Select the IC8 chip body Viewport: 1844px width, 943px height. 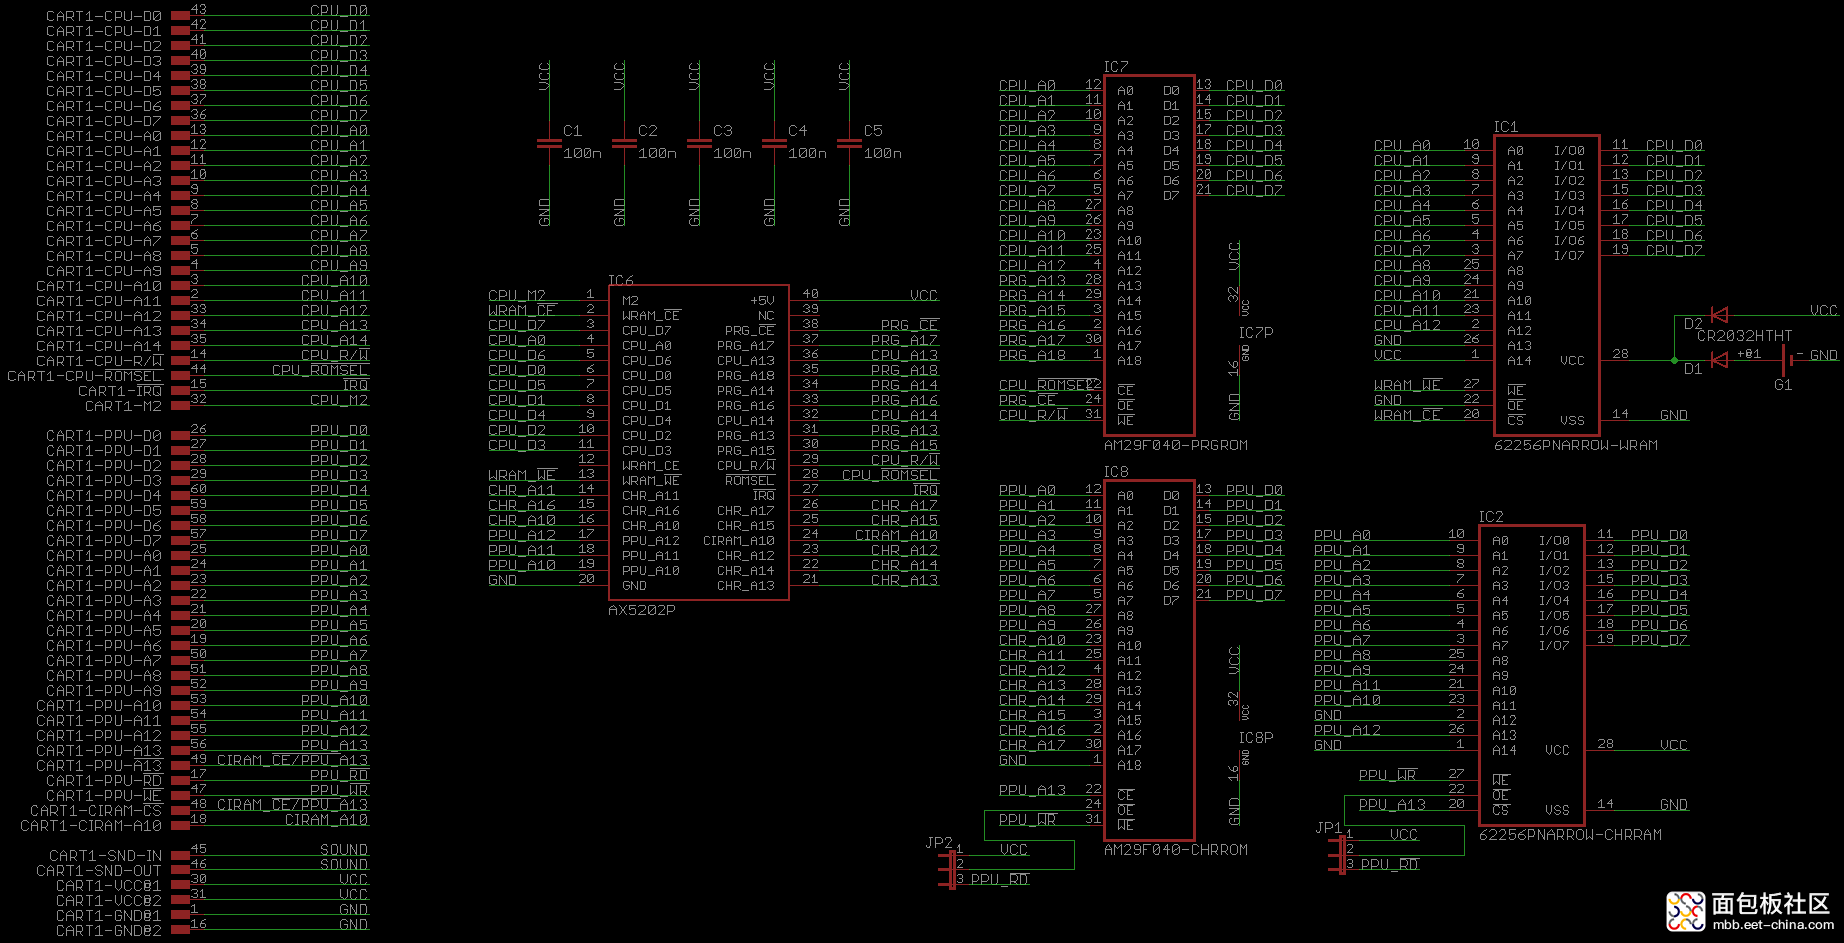1149,660
